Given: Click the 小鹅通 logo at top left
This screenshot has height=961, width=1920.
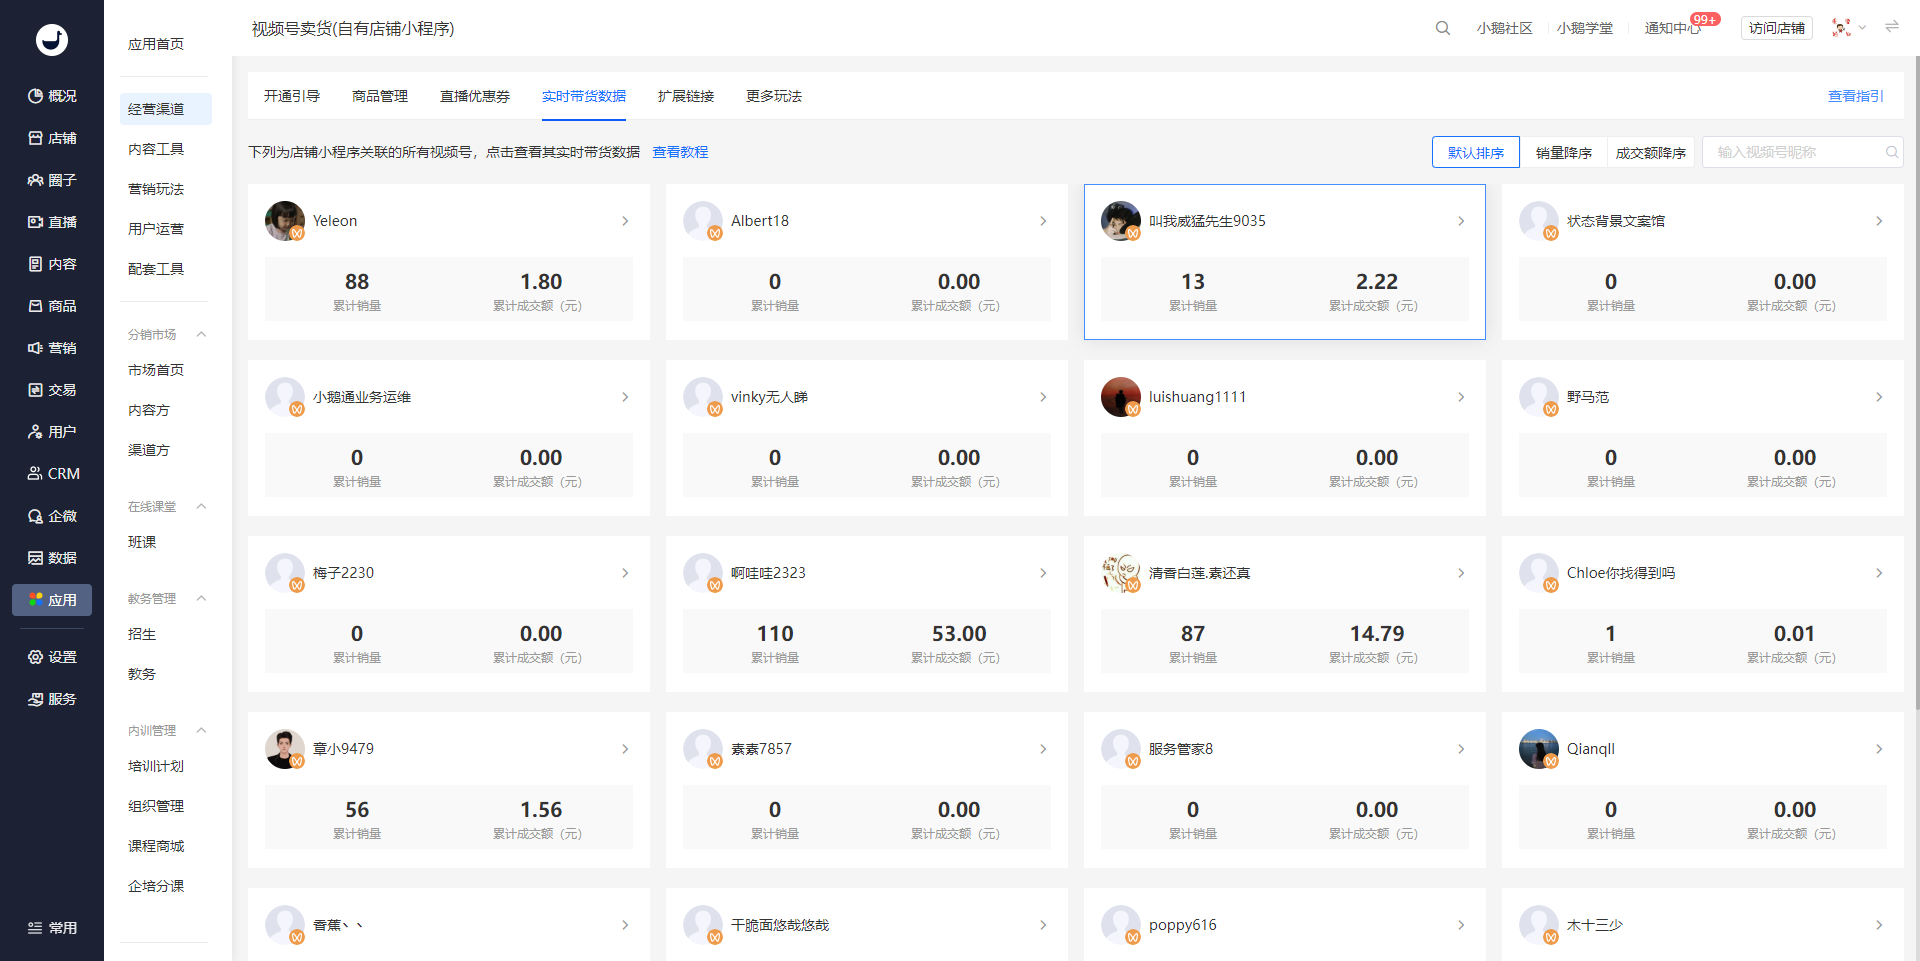Looking at the screenshot, I should click(52, 40).
